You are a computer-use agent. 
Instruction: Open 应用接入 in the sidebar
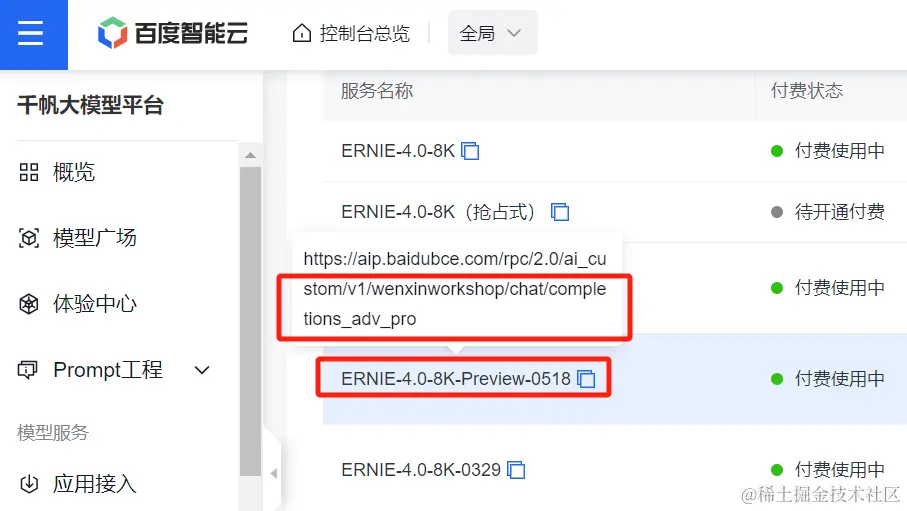click(x=95, y=484)
